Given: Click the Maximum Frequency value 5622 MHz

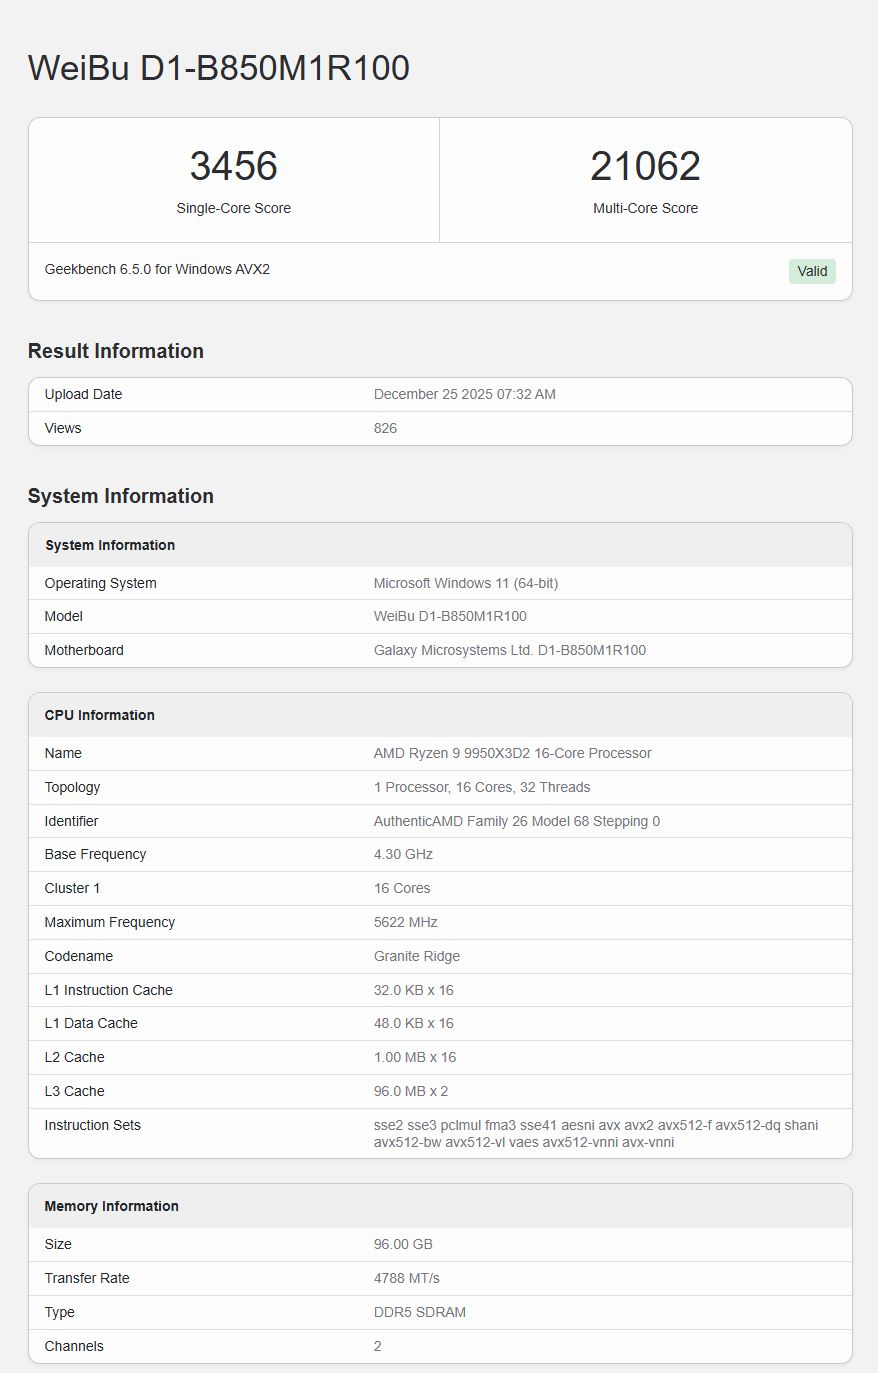Looking at the screenshot, I should pos(405,922).
